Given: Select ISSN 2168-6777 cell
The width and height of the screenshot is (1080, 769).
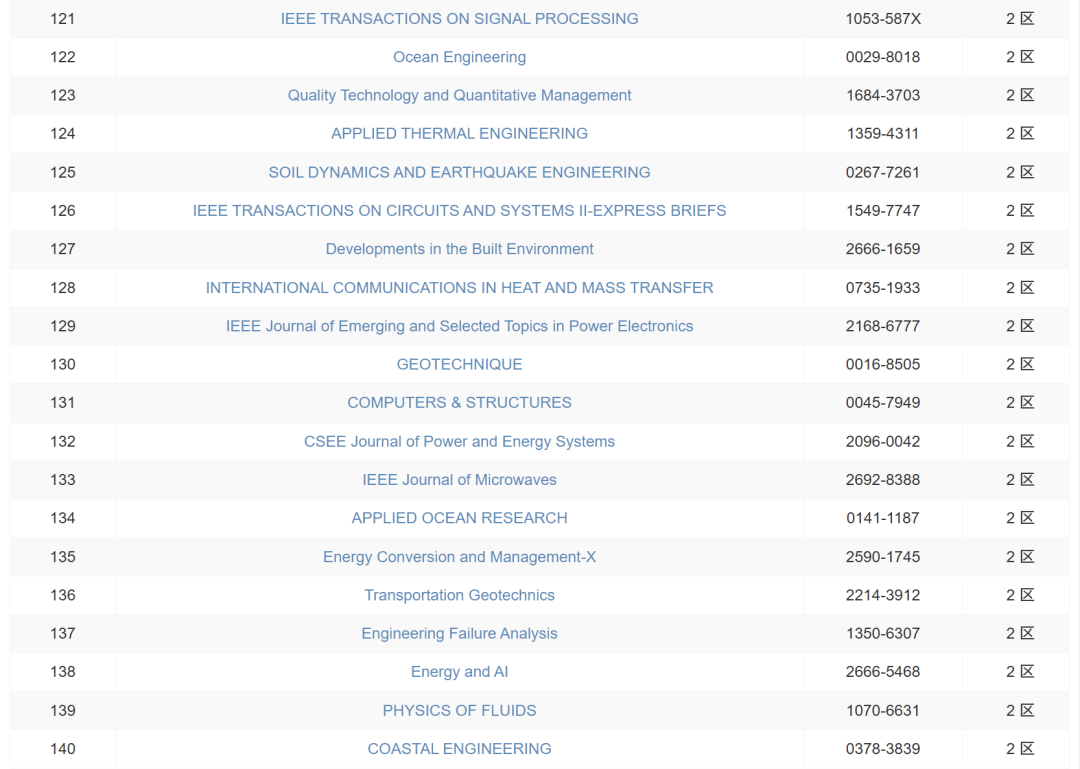Looking at the screenshot, I should [x=883, y=326].
